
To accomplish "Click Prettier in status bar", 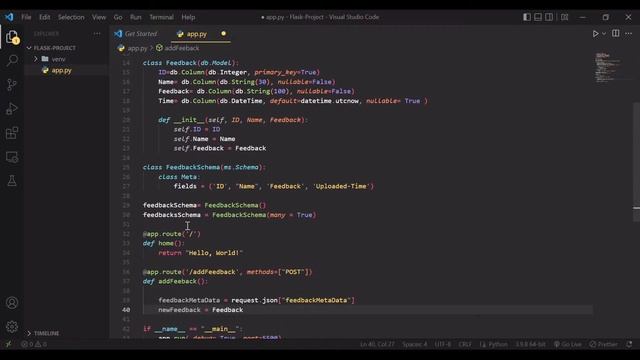I will pyautogui.click(x=604, y=344).
